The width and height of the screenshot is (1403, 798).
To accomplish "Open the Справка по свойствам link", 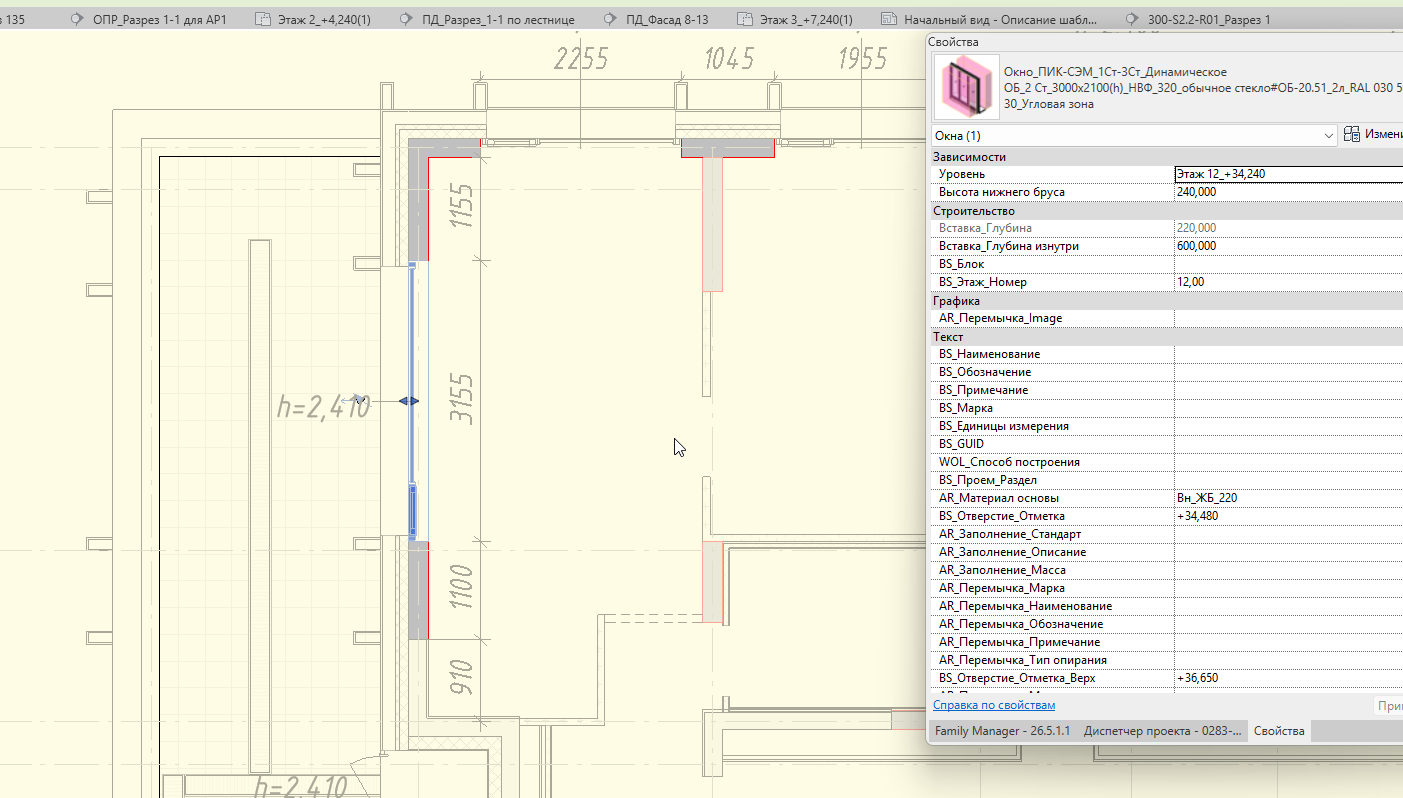I will tap(993, 705).
